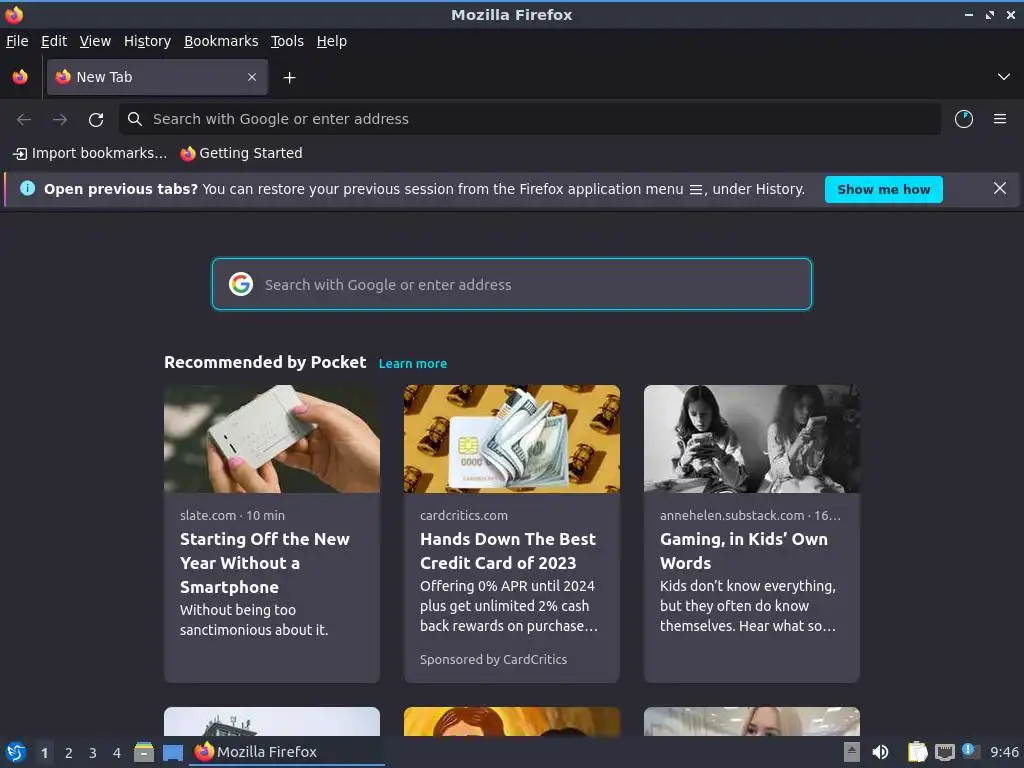Reload the current page
The height and width of the screenshot is (768, 1024).
96,120
